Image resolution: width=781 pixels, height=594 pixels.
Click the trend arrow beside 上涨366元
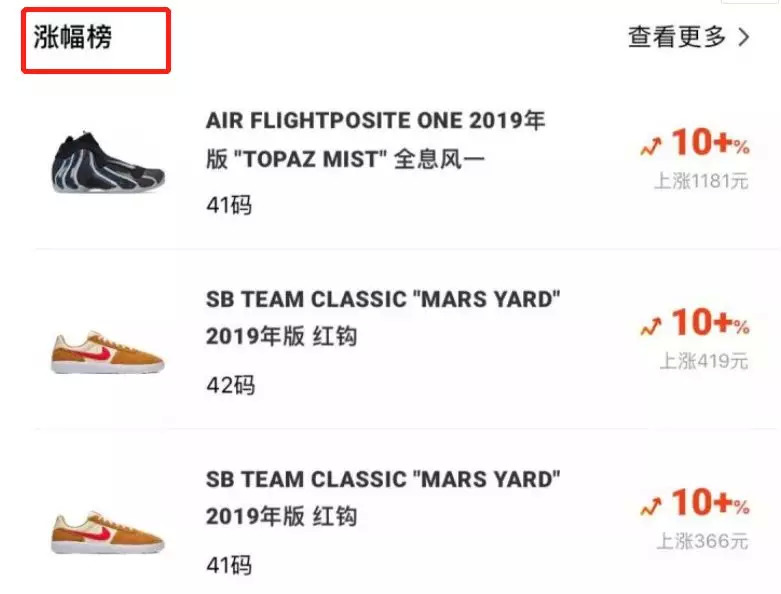click(651, 506)
